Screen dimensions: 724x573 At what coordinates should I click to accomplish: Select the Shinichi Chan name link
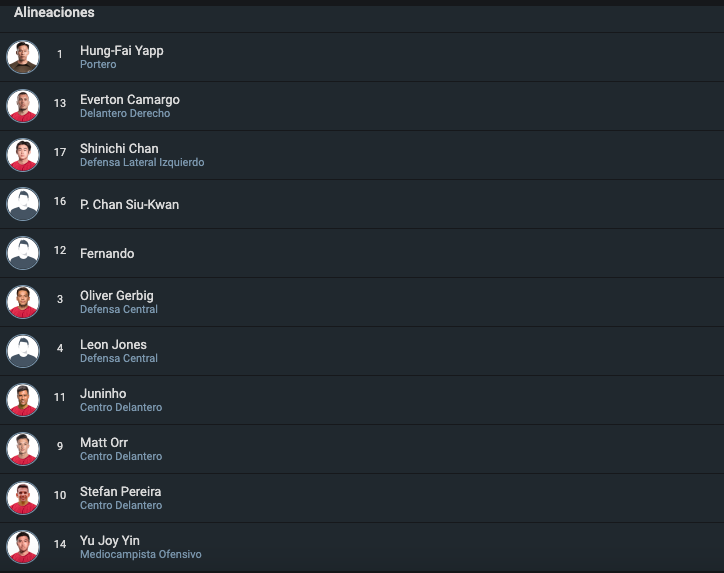119,148
